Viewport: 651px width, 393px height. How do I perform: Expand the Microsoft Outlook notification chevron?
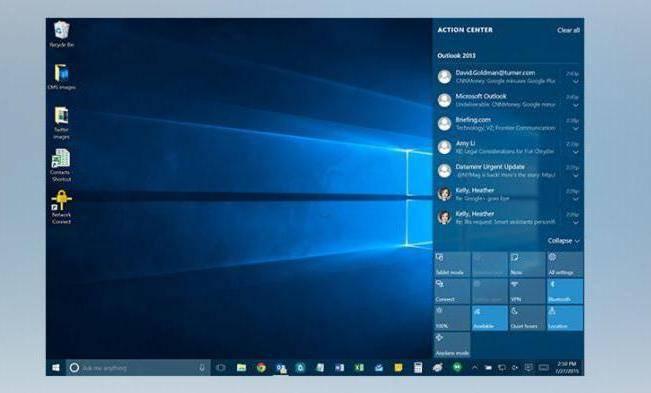coord(575,105)
